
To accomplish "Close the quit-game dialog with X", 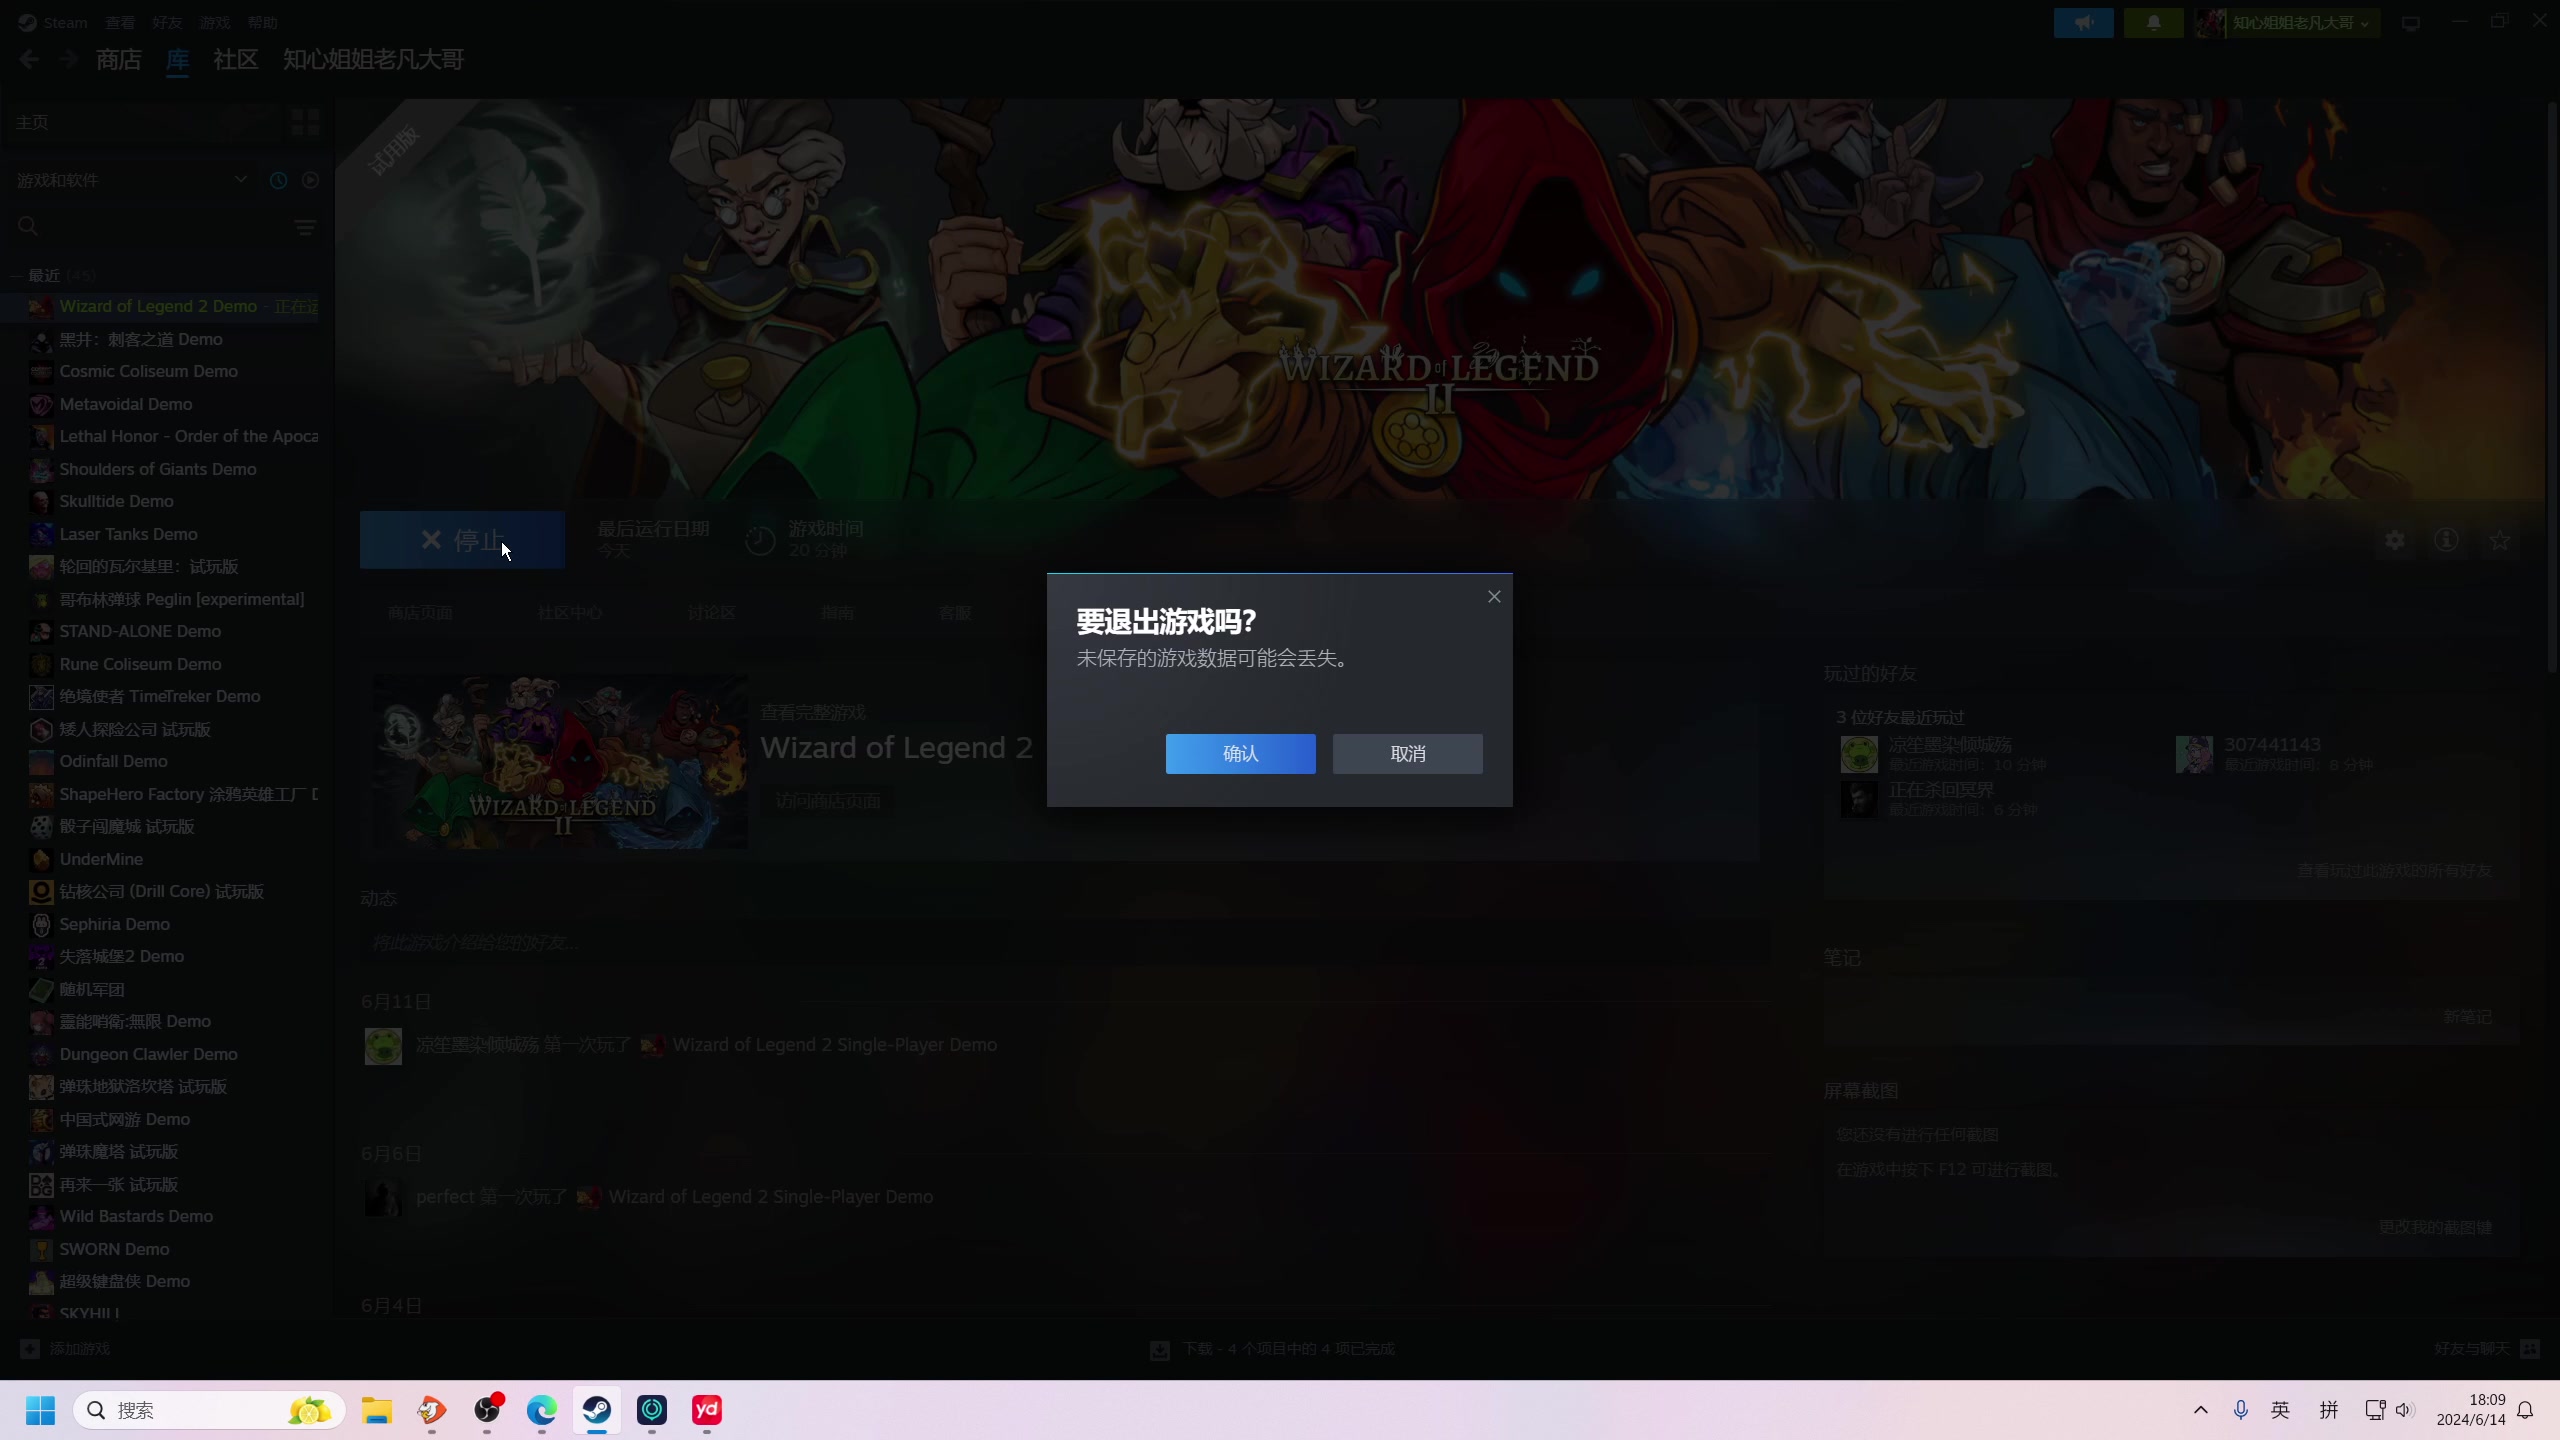I will (x=1494, y=597).
